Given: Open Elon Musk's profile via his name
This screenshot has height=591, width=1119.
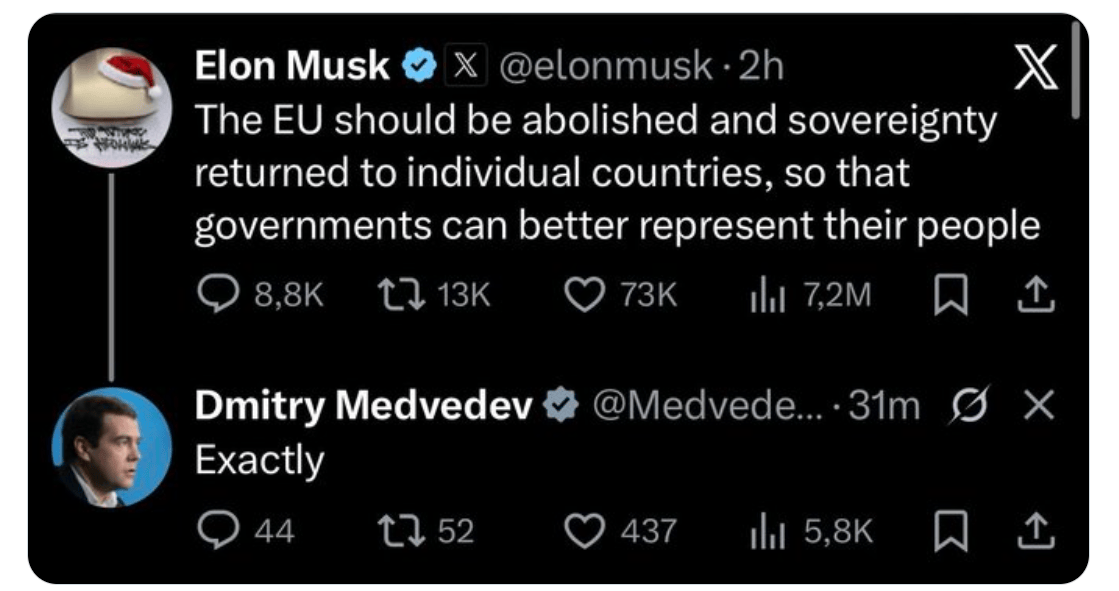Looking at the screenshot, I should (291, 67).
